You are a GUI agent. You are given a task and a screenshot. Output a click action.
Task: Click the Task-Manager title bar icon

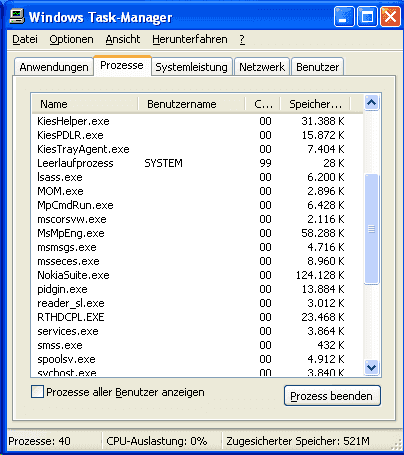click(16, 16)
